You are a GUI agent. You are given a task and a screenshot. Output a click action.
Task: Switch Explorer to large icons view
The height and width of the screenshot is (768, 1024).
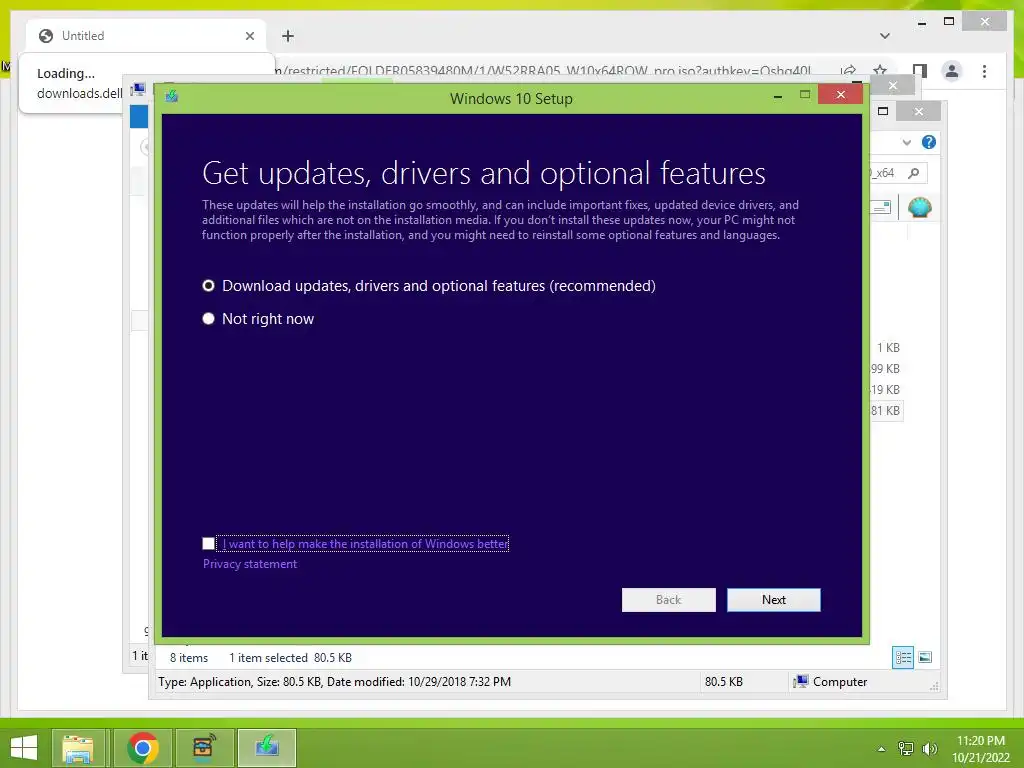pos(925,657)
